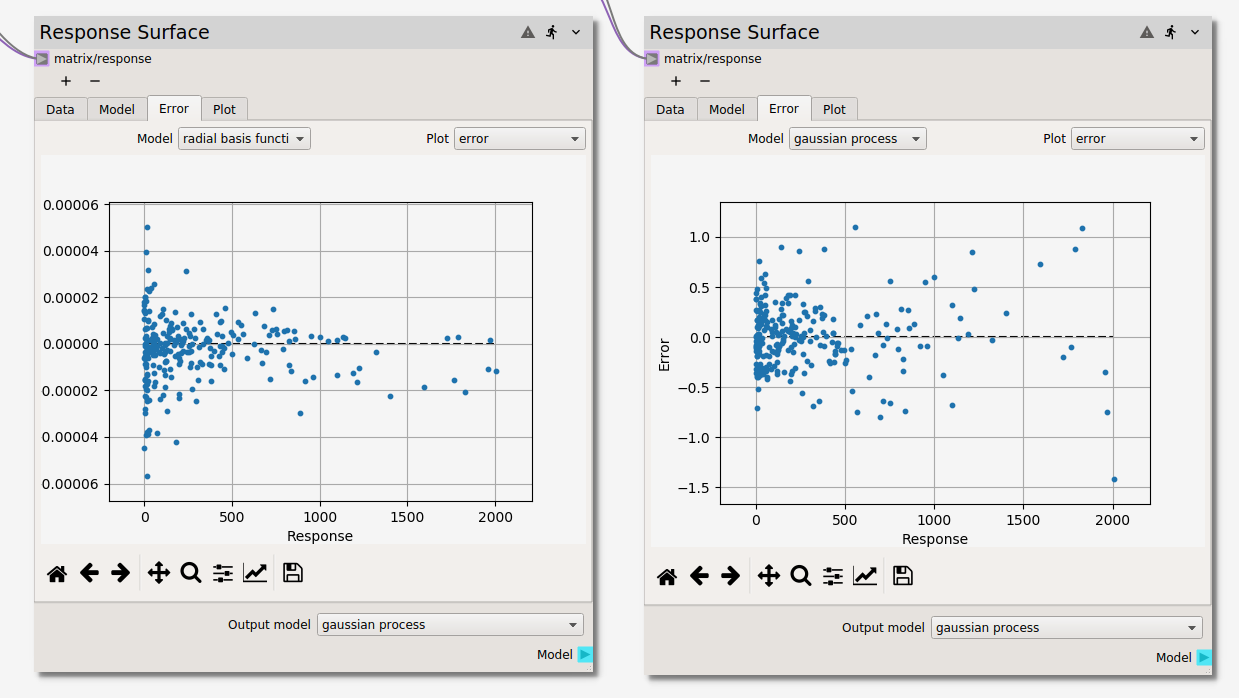Select the zoom magnifier tool in left panel
The height and width of the screenshot is (698, 1239).
click(190, 573)
